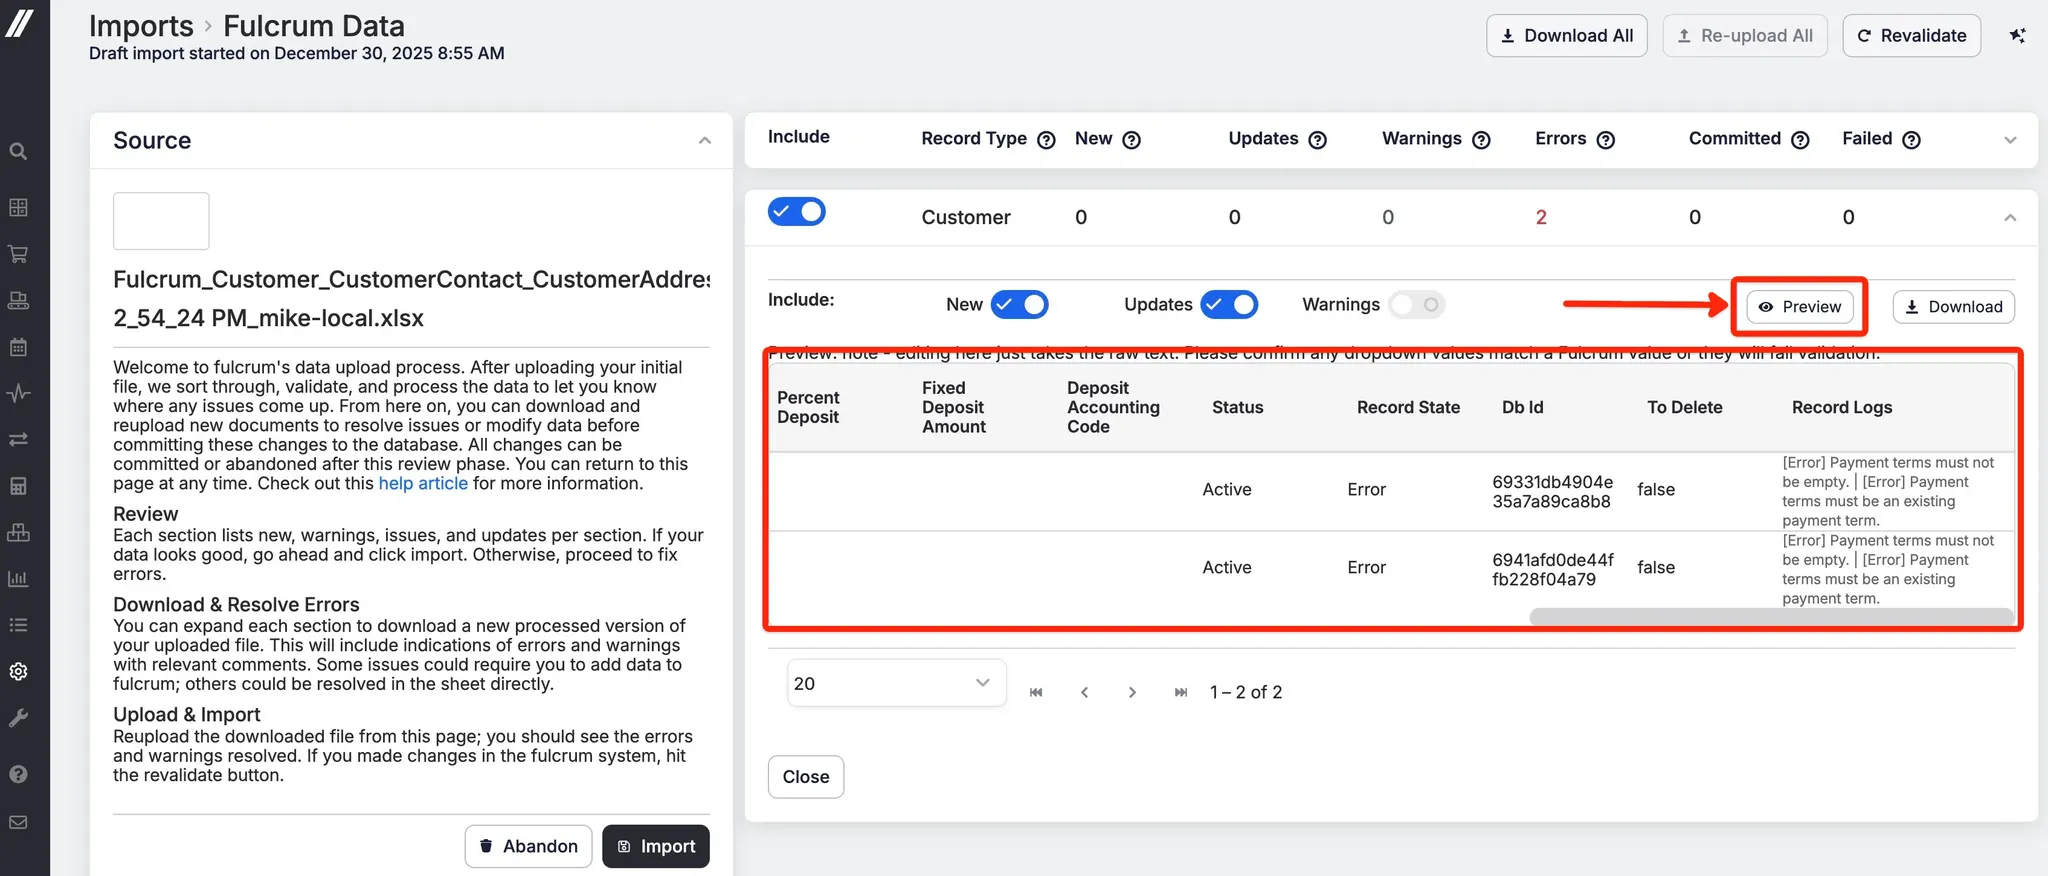Open the wrench tools sidebar icon

point(18,718)
